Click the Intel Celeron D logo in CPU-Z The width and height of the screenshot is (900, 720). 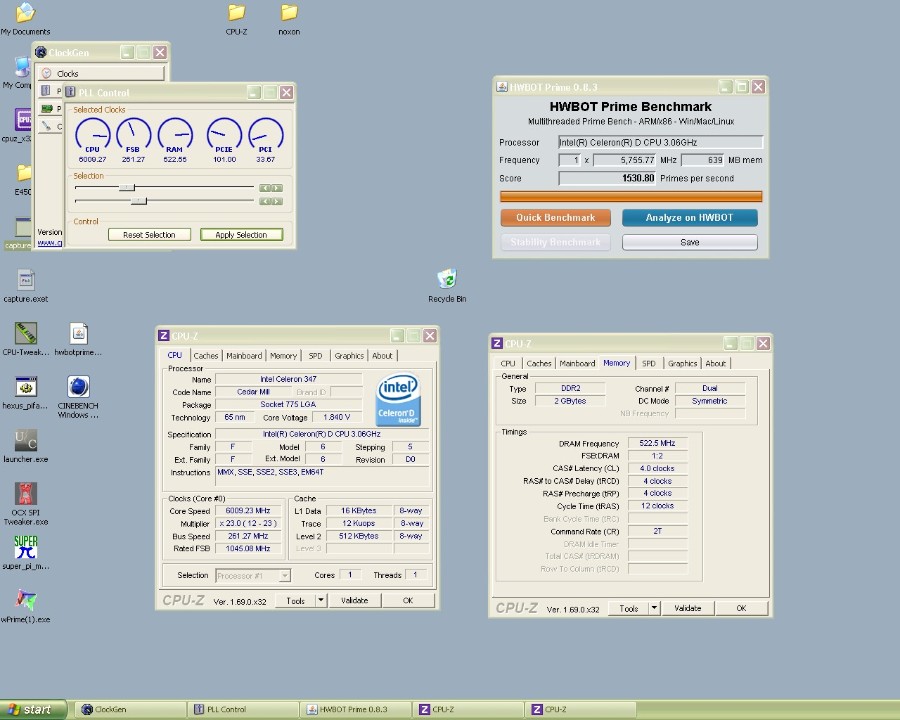[x=398, y=400]
